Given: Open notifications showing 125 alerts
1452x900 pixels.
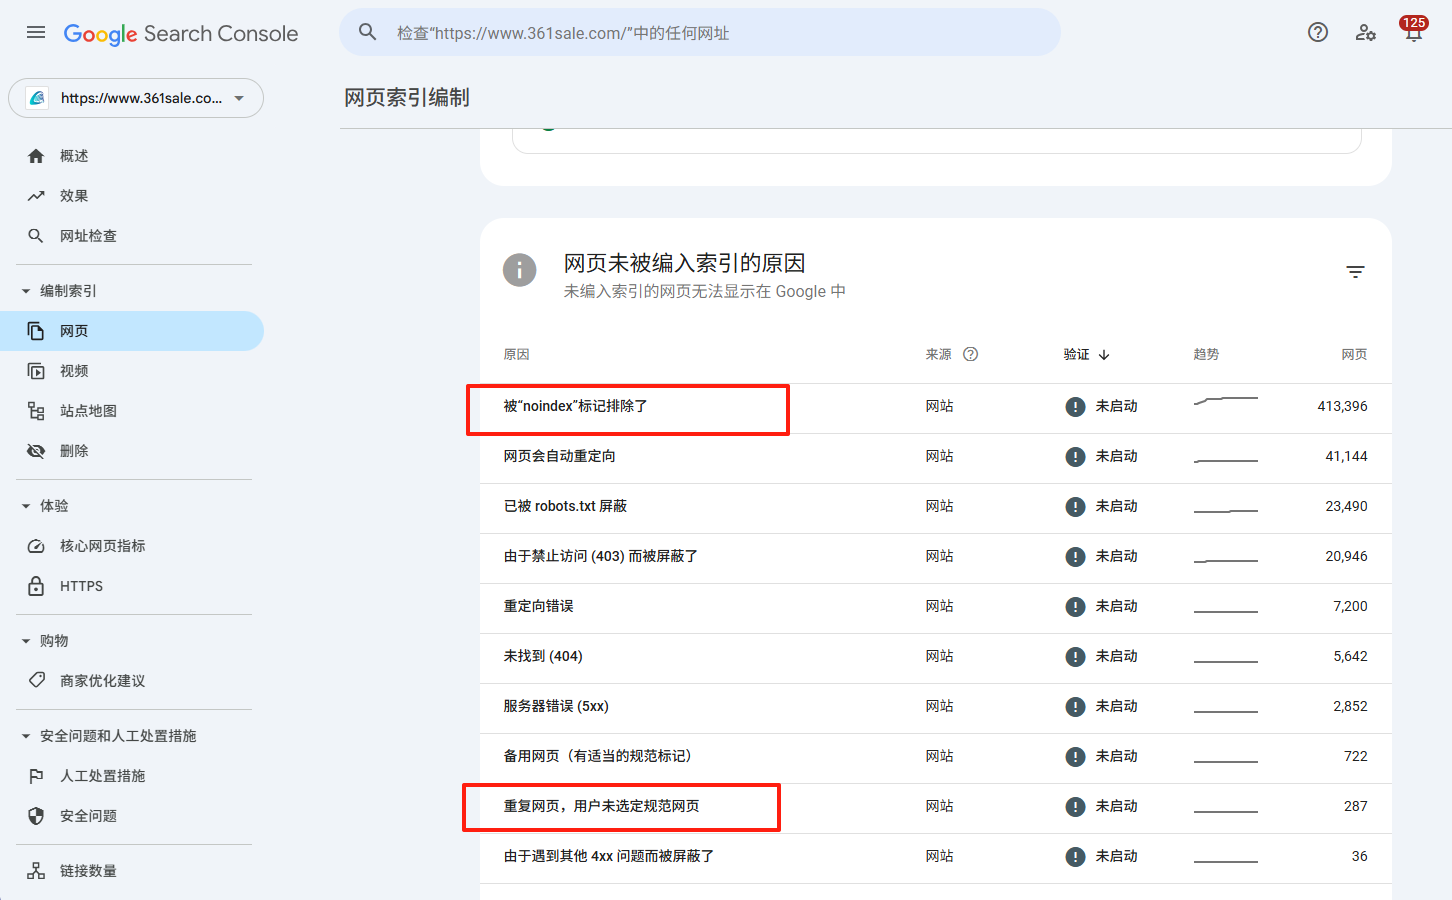Looking at the screenshot, I should pyautogui.click(x=1413, y=31).
